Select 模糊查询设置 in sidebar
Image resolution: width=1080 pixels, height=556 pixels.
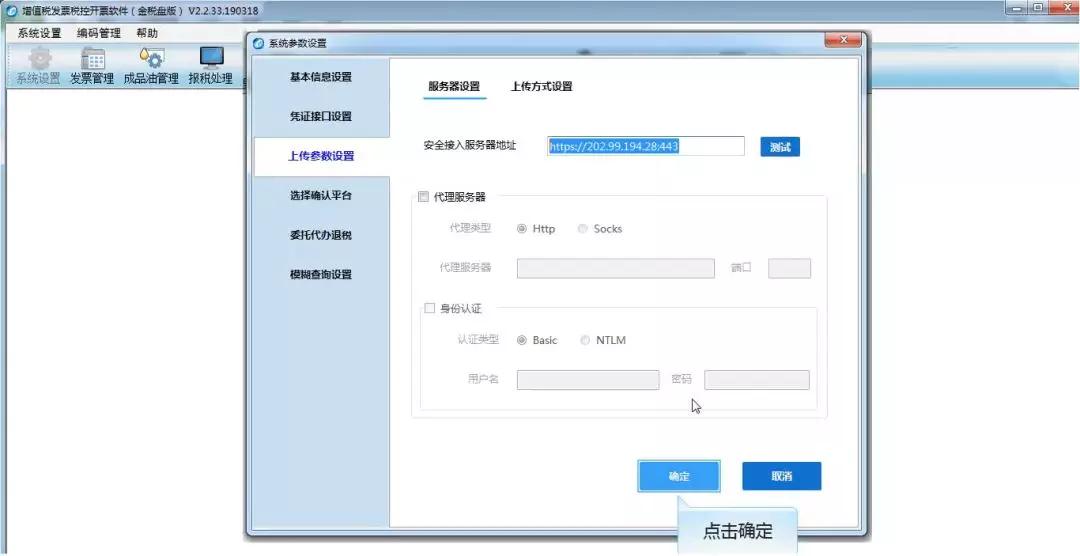(321, 274)
